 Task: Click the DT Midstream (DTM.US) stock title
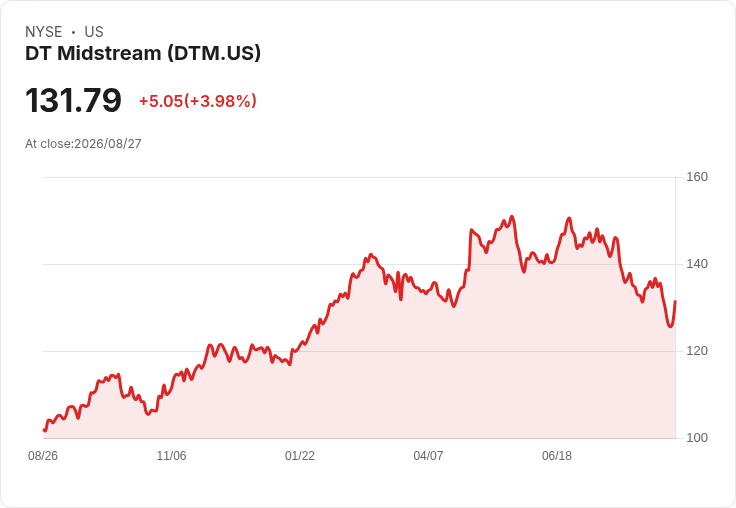pos(143,54)
